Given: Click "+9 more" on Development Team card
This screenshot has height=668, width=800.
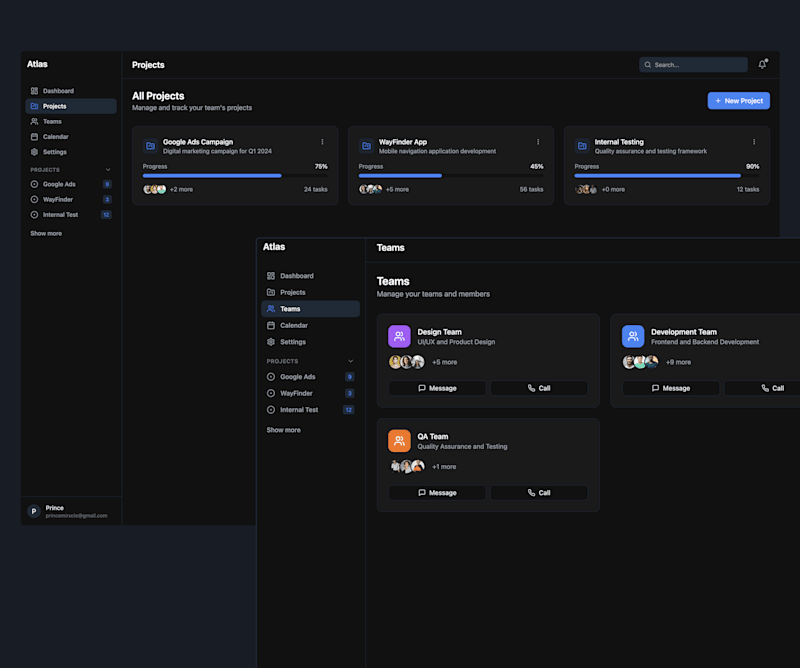Looking at the screenshot, I should click(x=678, y=362).
